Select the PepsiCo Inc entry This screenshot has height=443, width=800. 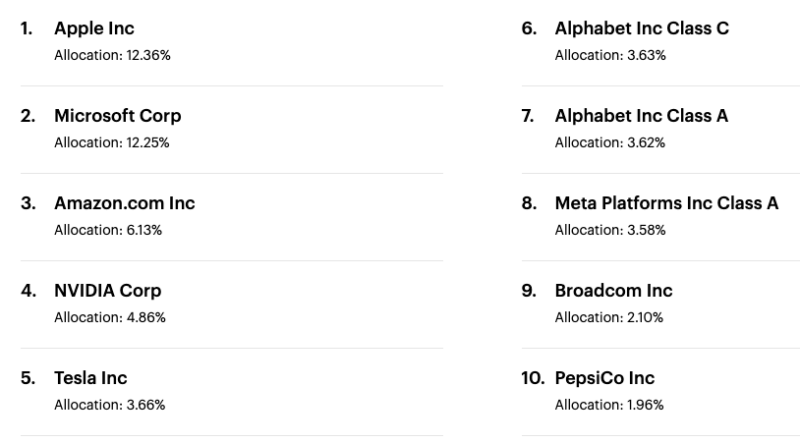pos(605,378)
